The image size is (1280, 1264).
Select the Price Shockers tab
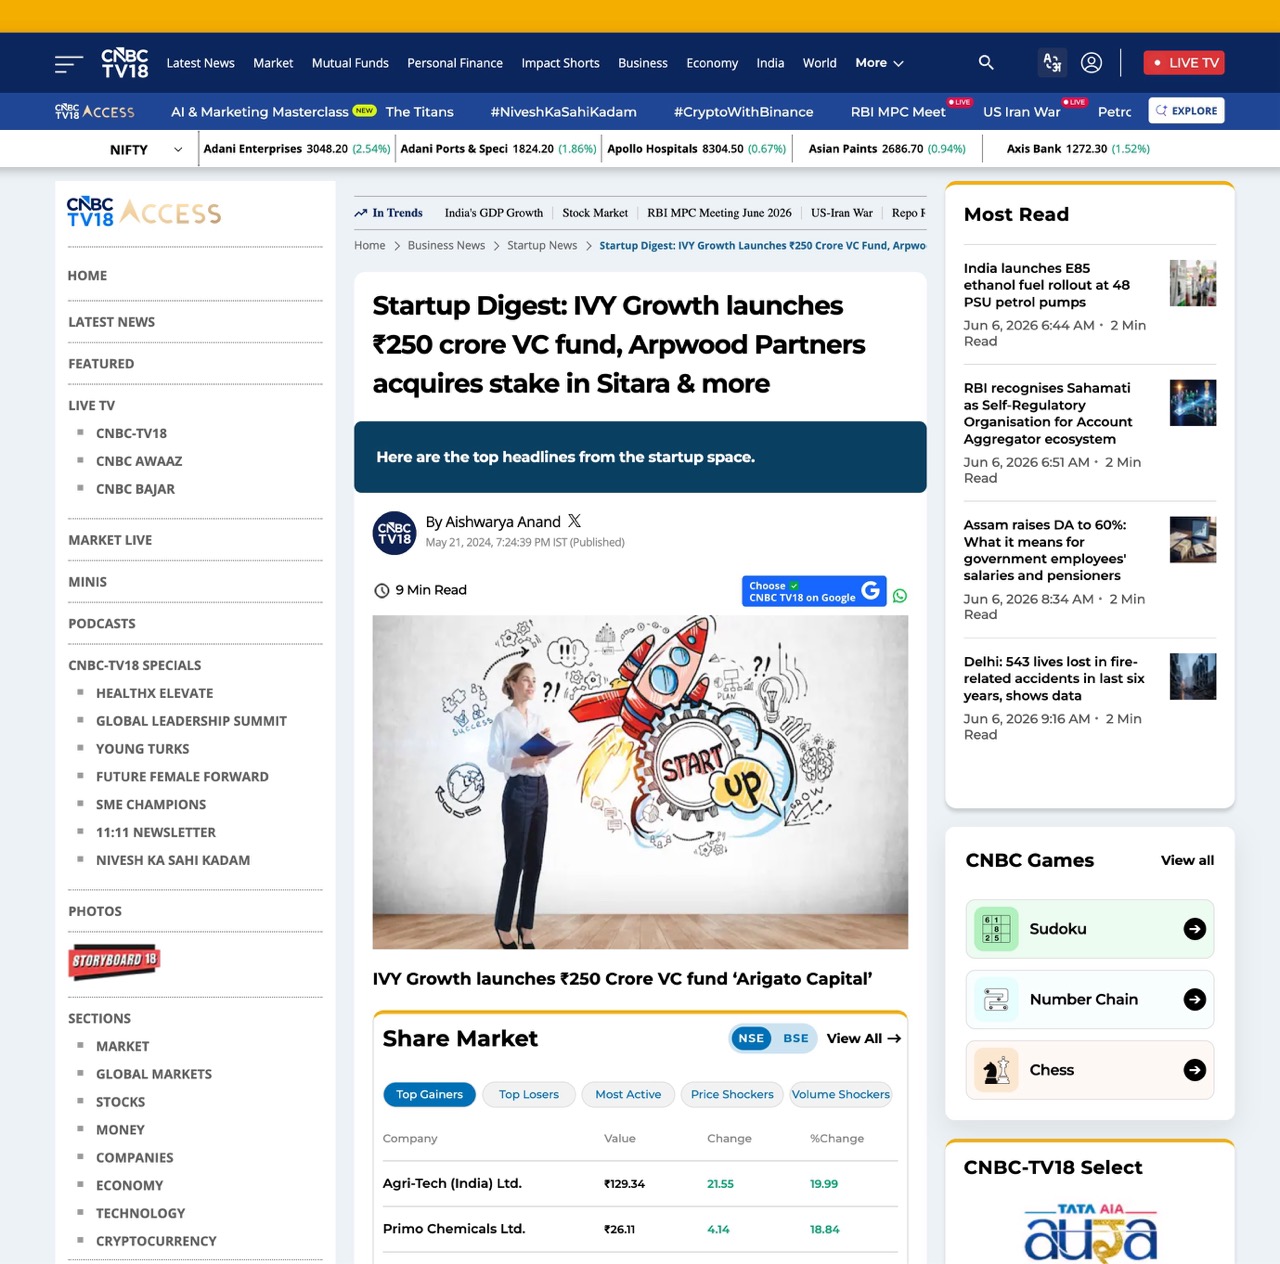(x=732, y=1094)
